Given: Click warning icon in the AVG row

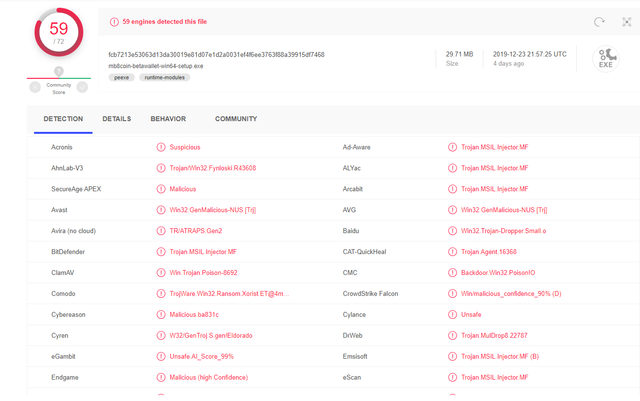Looking at the screenshot, I should (x=452, y=210).
